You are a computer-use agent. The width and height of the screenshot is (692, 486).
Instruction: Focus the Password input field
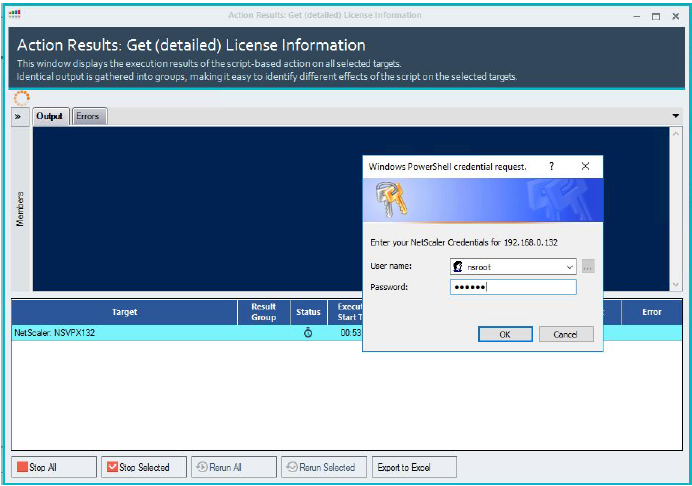(513, 287)
